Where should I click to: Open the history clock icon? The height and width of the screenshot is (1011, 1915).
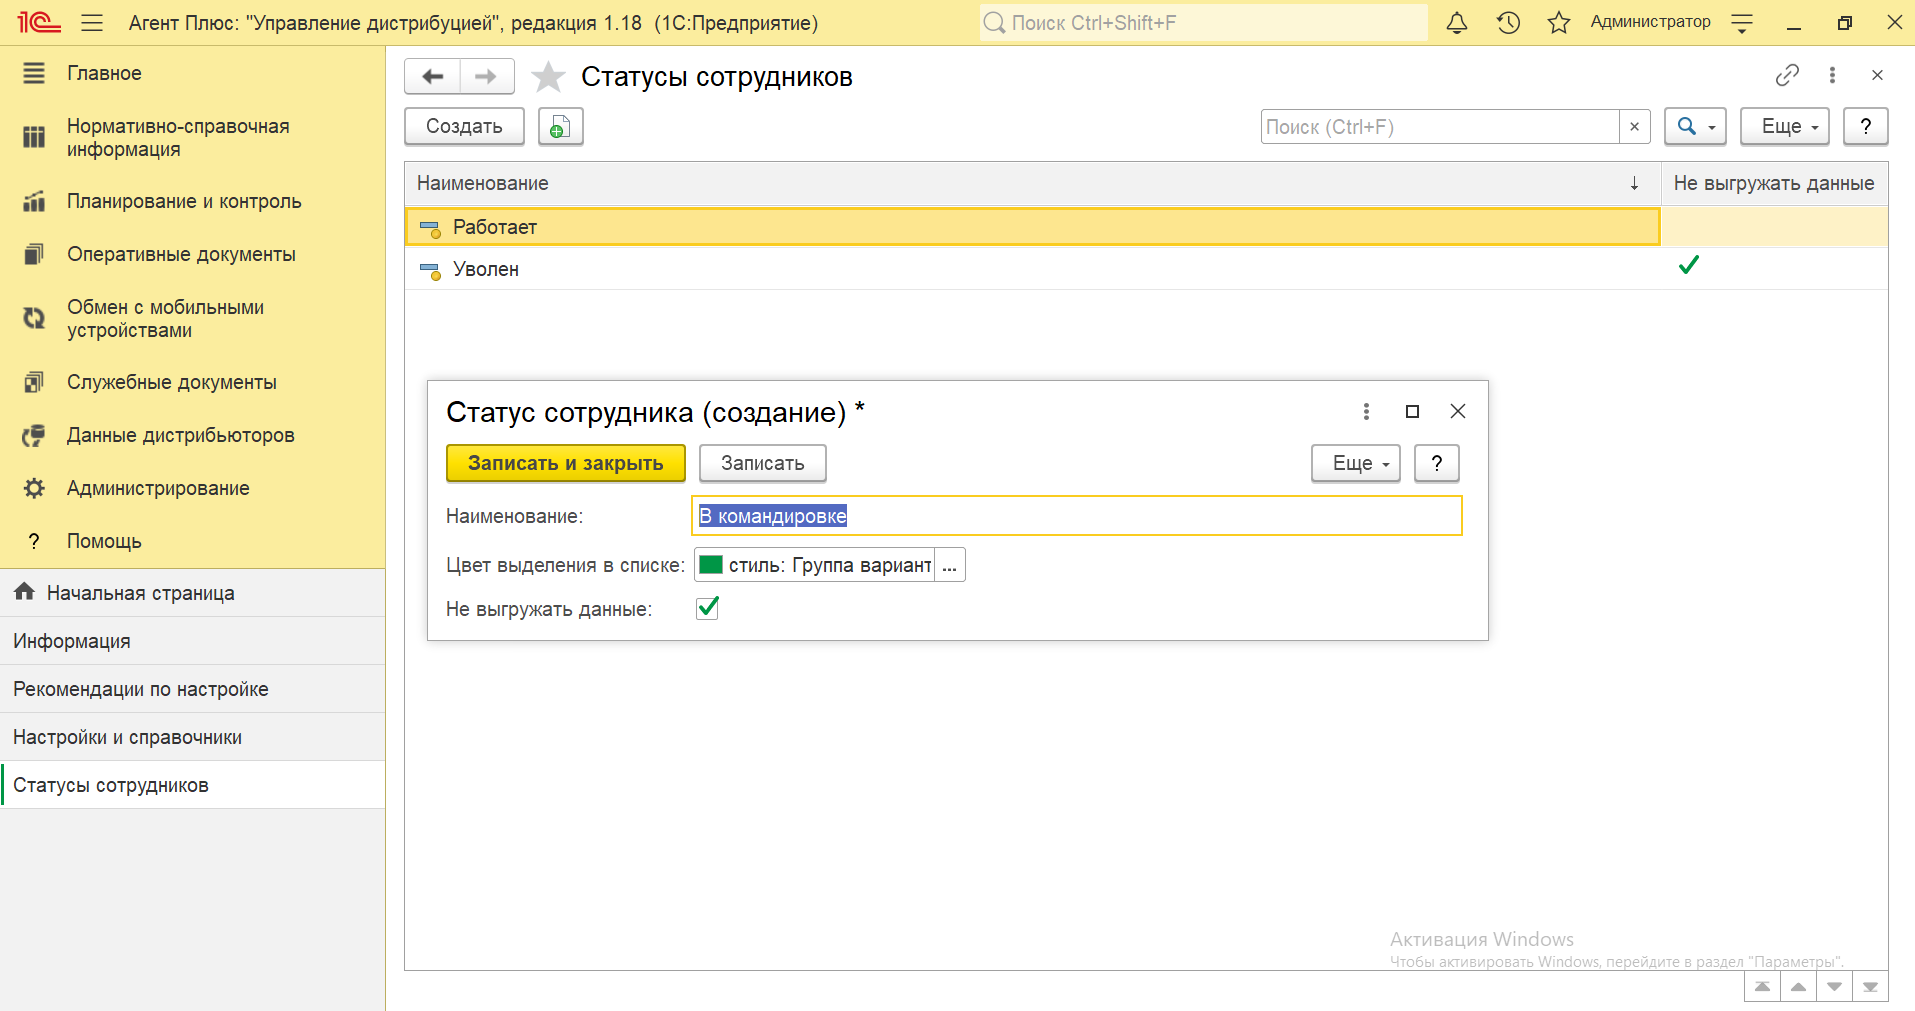(x=1508, y=23)
